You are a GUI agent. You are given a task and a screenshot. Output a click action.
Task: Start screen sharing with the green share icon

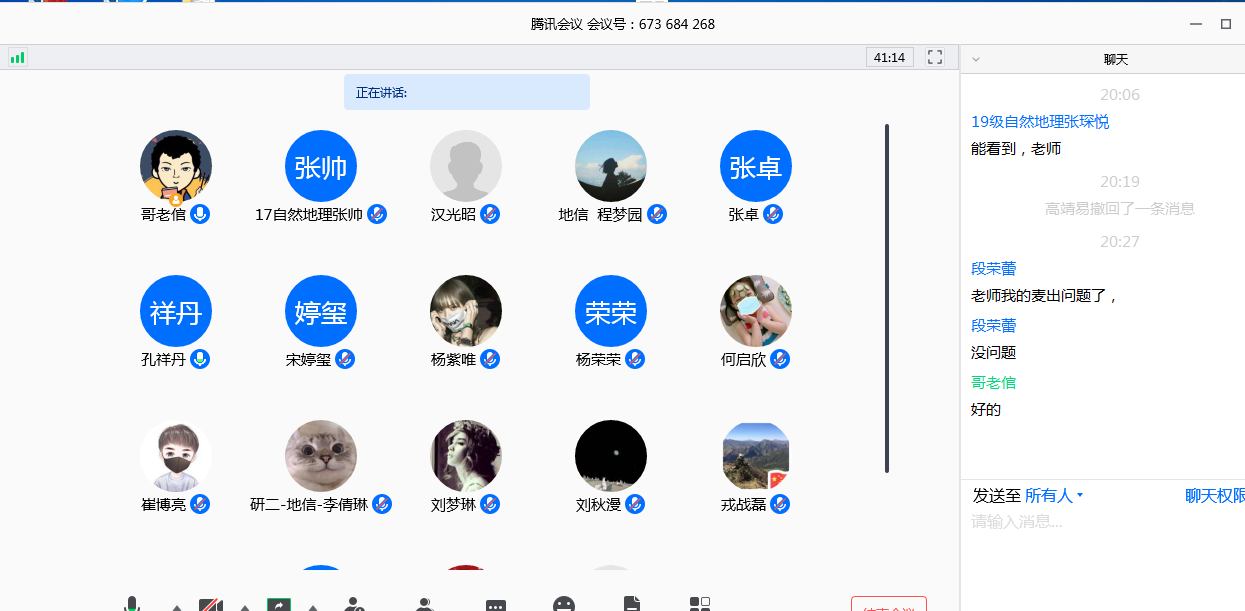pos(278,604)
